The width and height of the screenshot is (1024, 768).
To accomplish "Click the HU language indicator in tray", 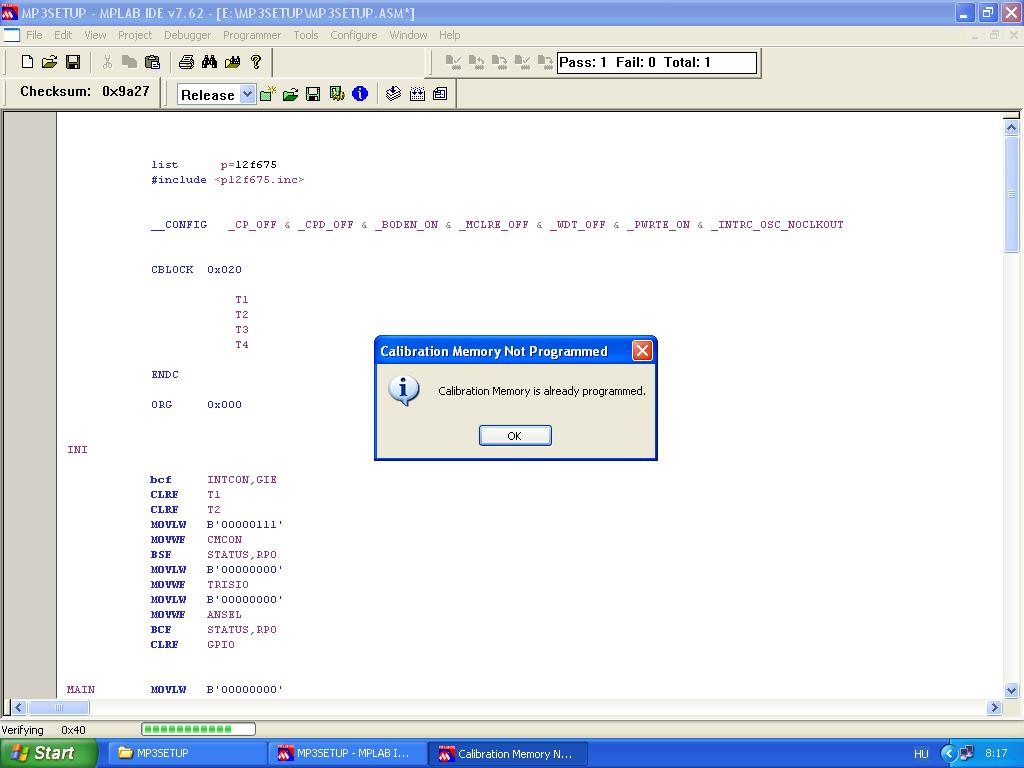I will (x=921, y=754).
